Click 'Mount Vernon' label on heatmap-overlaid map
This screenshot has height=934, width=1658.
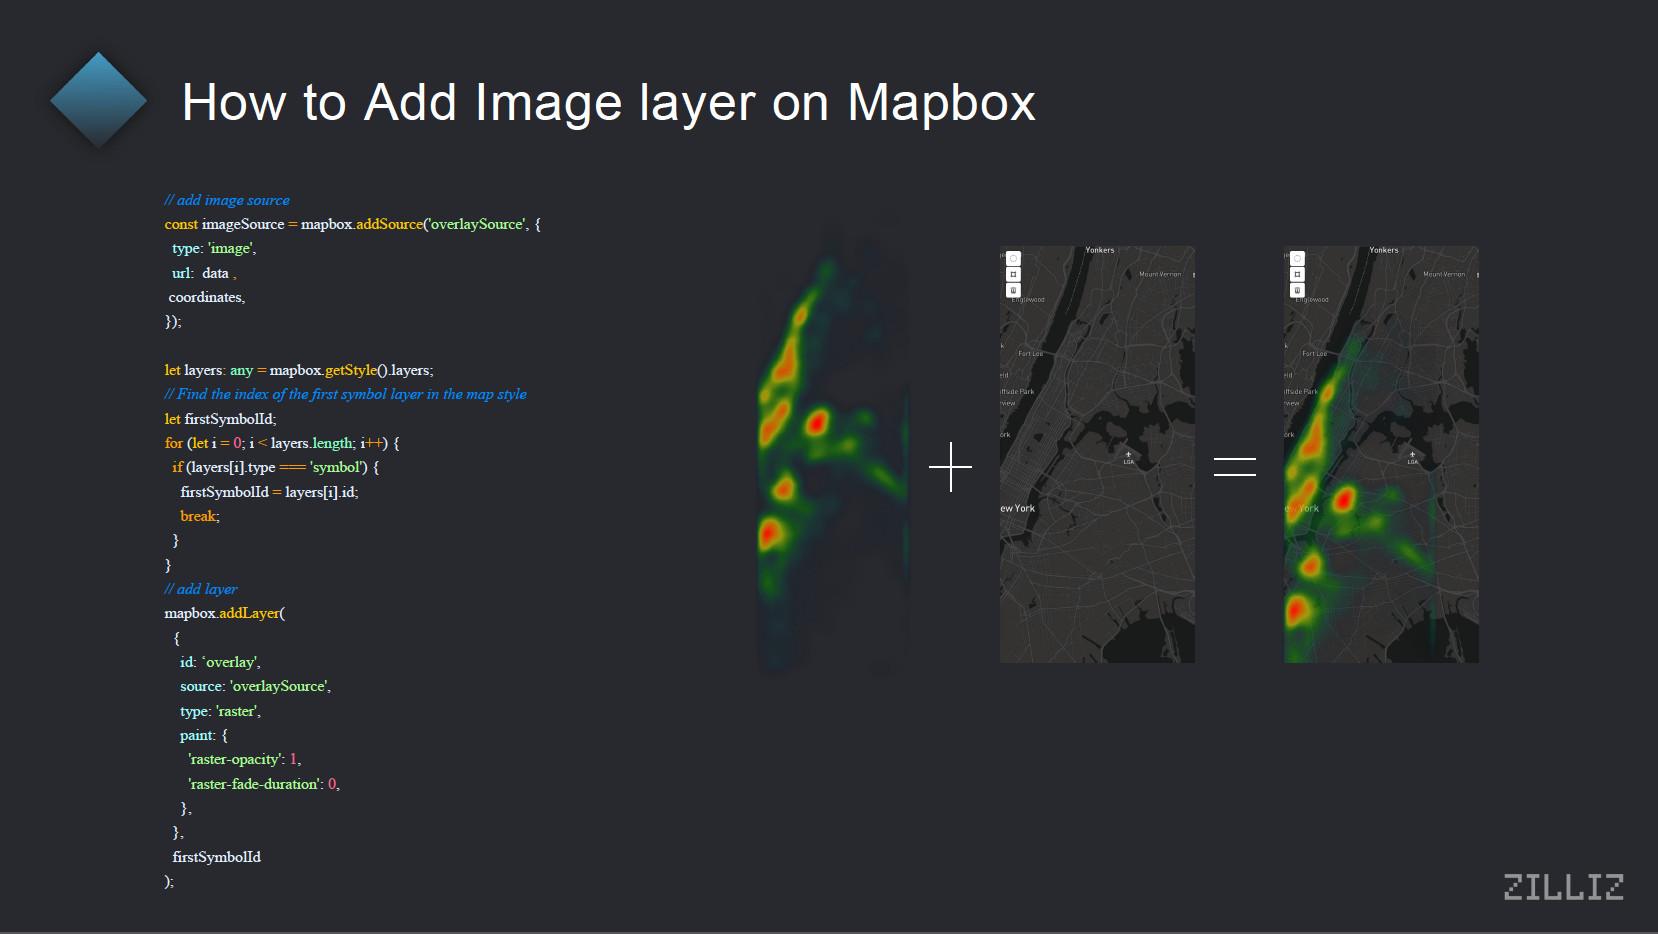pyautogui.click(x=1444, y=274)
